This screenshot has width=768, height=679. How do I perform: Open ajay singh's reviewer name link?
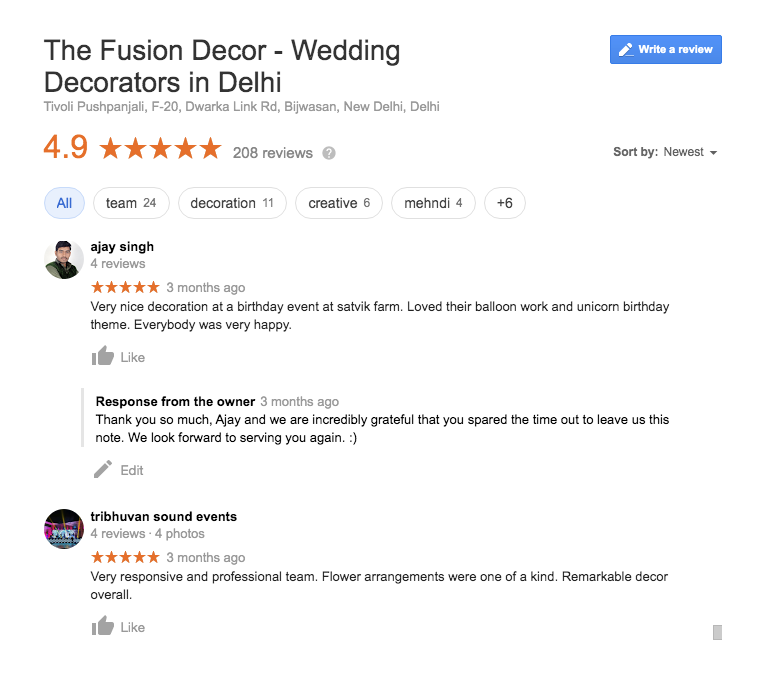pos(122,246)
